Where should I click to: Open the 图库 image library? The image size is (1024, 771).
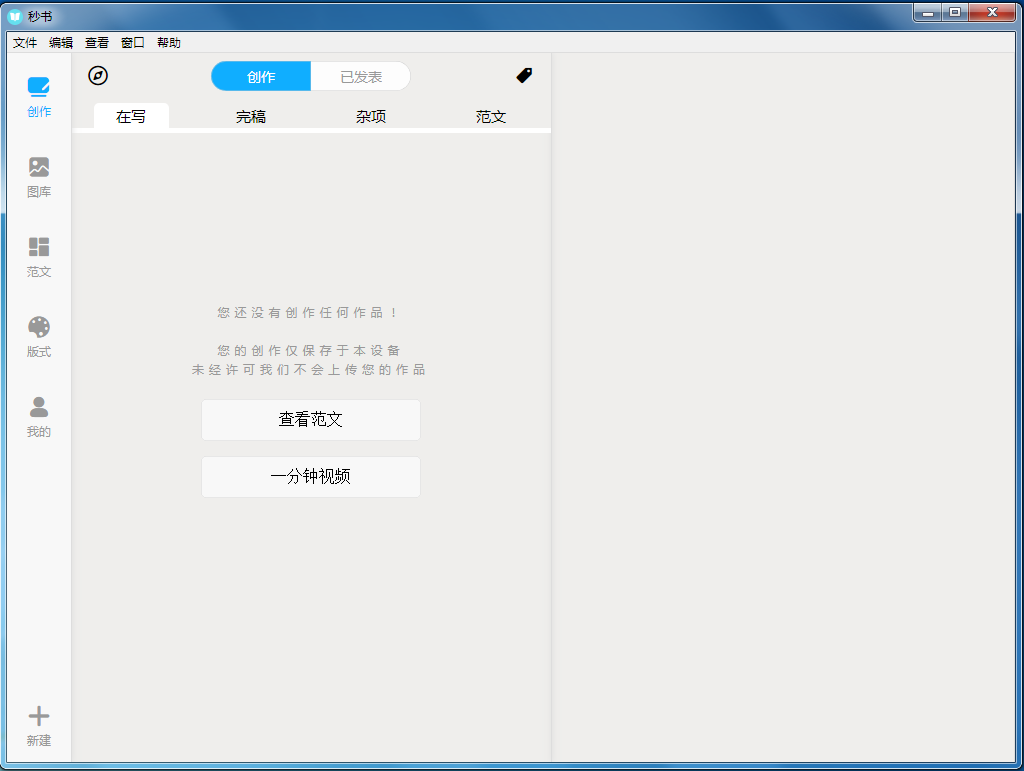pos(39,178)
